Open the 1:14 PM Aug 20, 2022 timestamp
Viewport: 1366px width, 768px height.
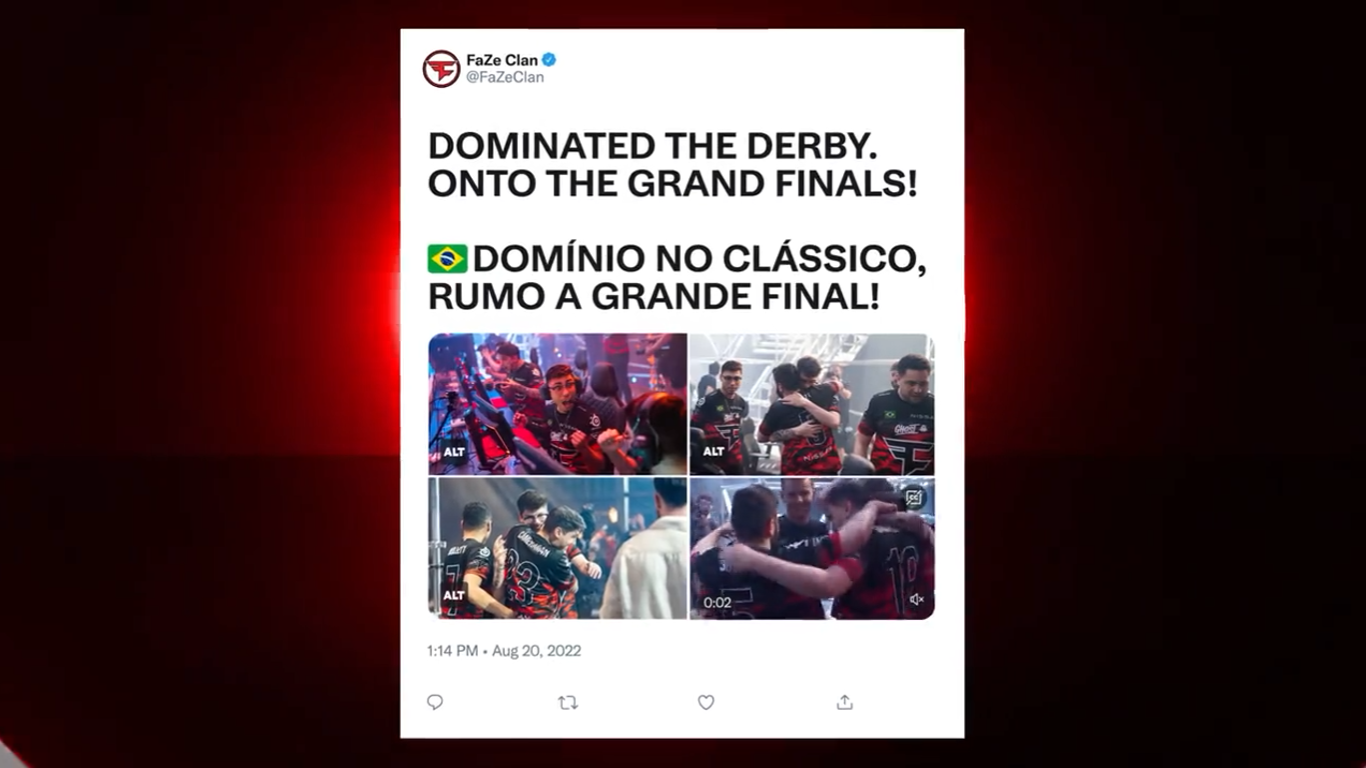tap(504, 651)
